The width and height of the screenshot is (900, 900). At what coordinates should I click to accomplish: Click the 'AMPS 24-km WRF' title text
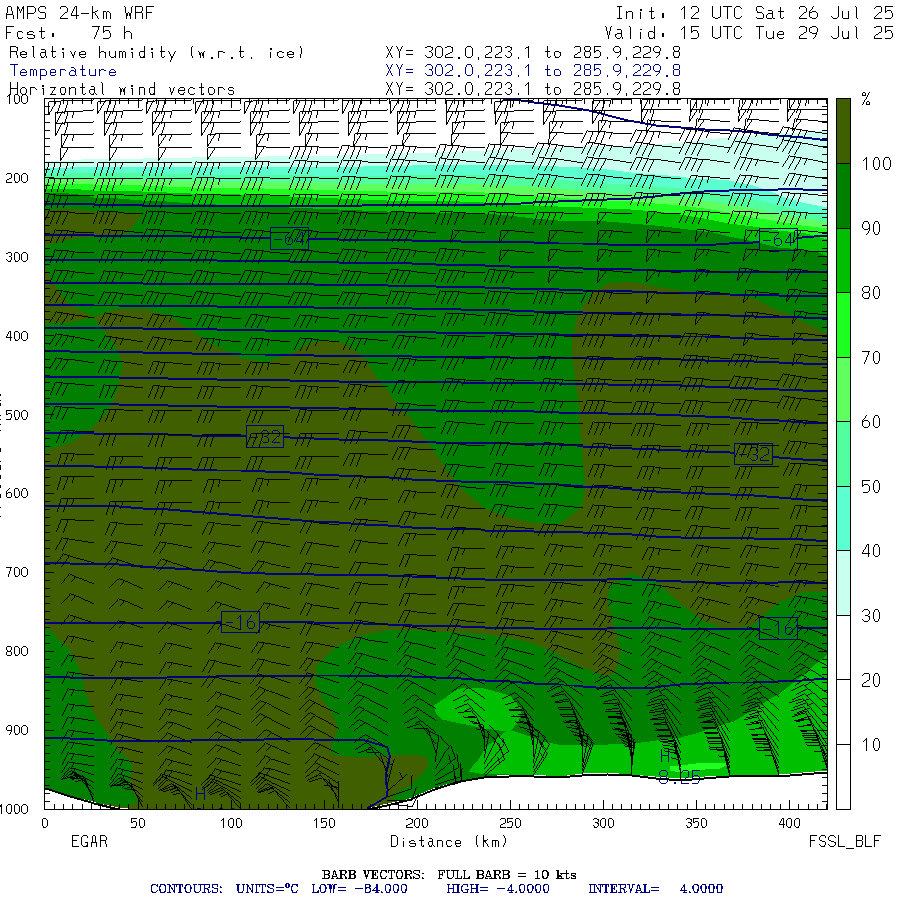click(x=79, y=13)
